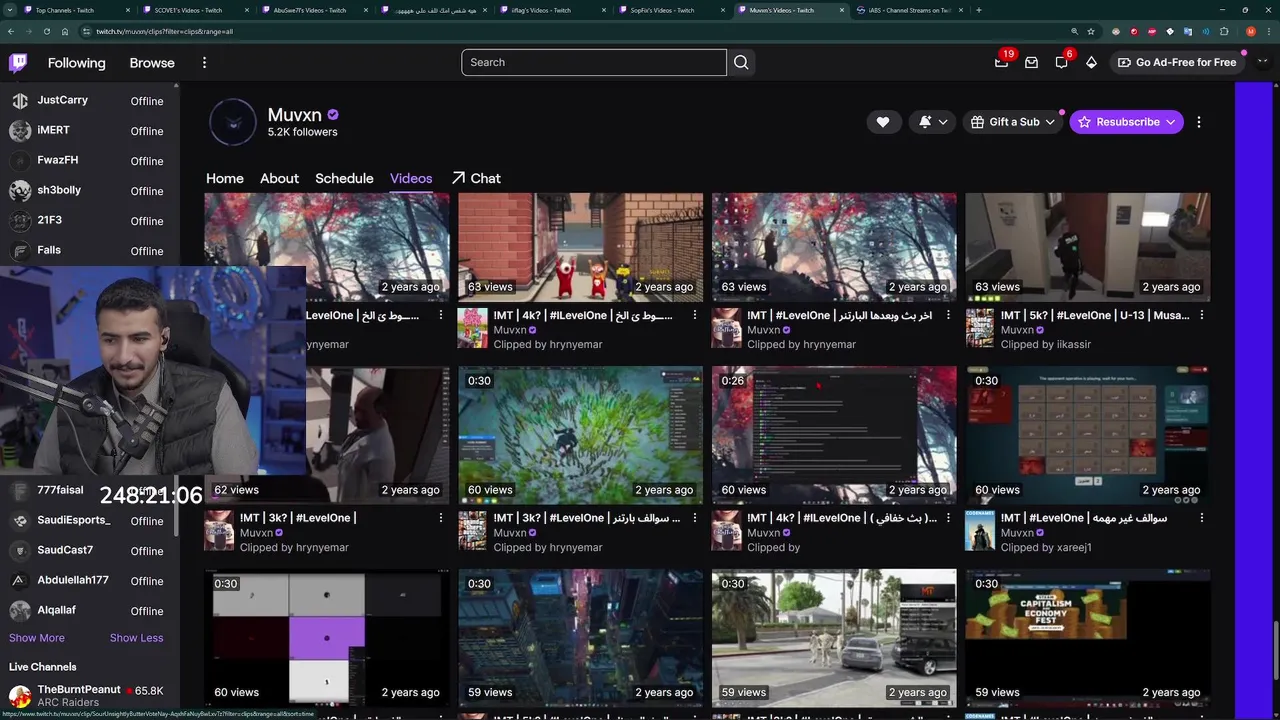This screenshot has height=720, width=1280.
Task: Switch to the Schedule channel tab
Action: [344, 178]
